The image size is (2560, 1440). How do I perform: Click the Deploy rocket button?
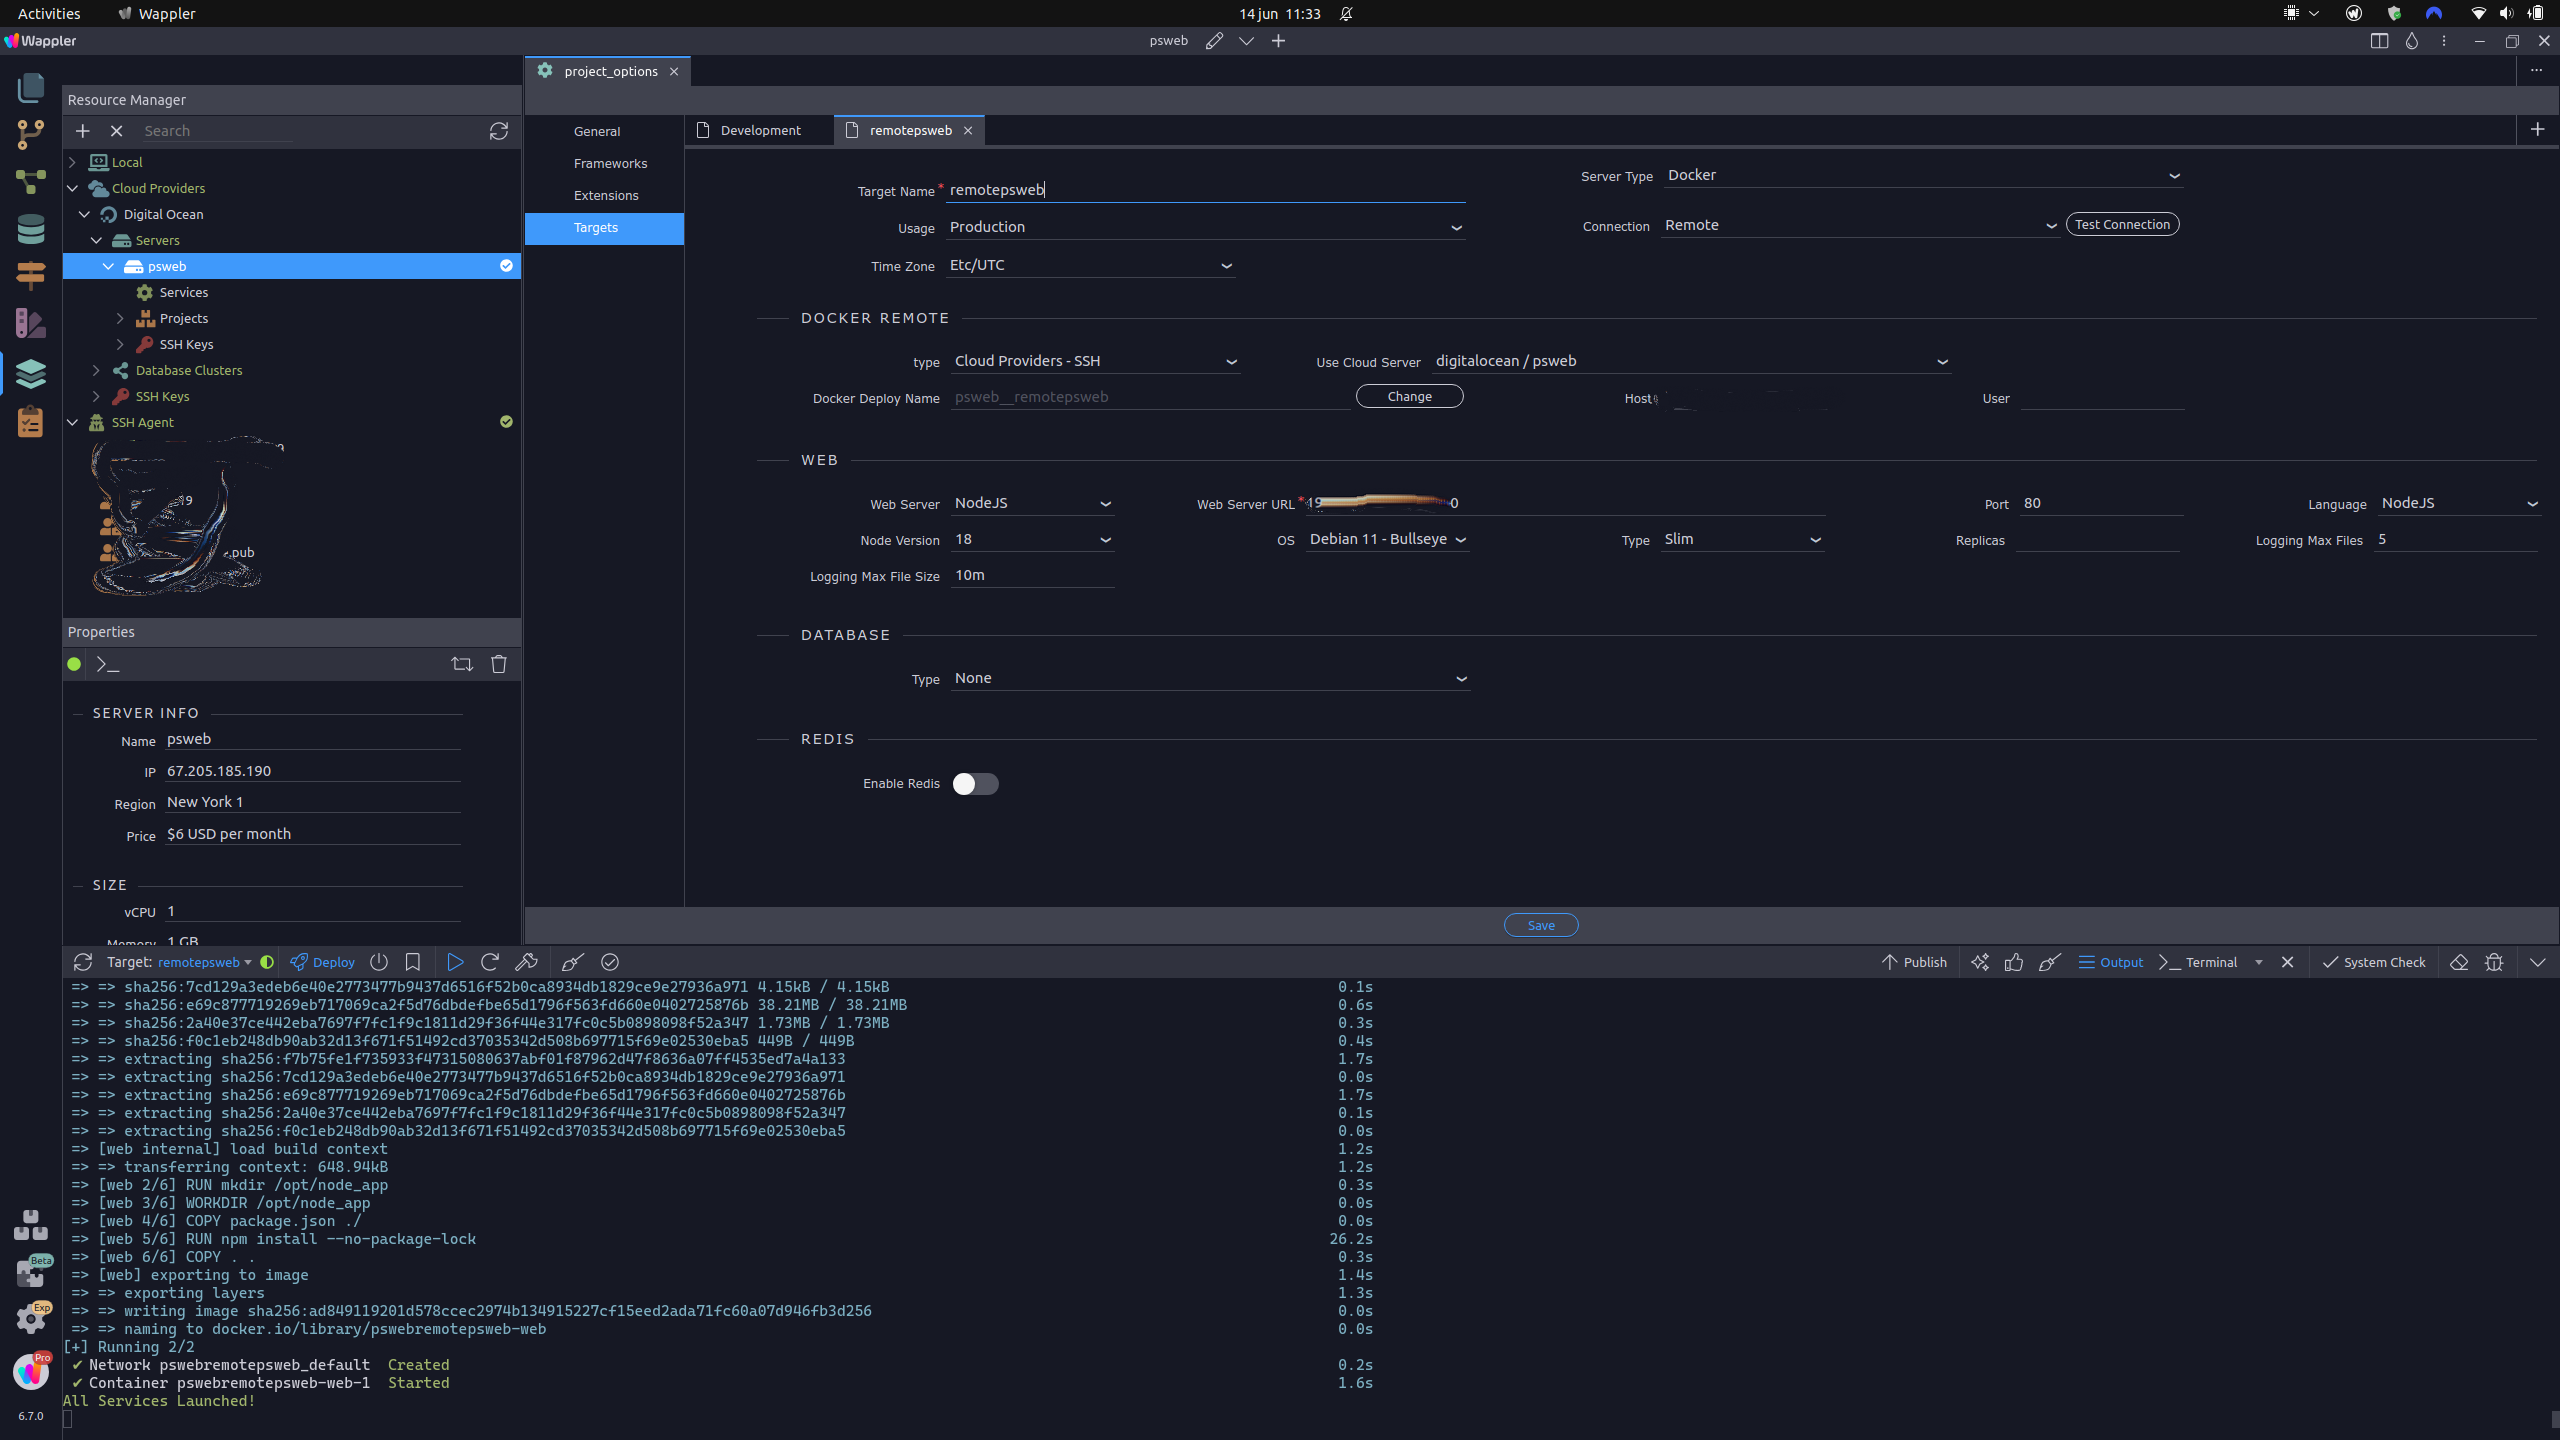(322, 962)
